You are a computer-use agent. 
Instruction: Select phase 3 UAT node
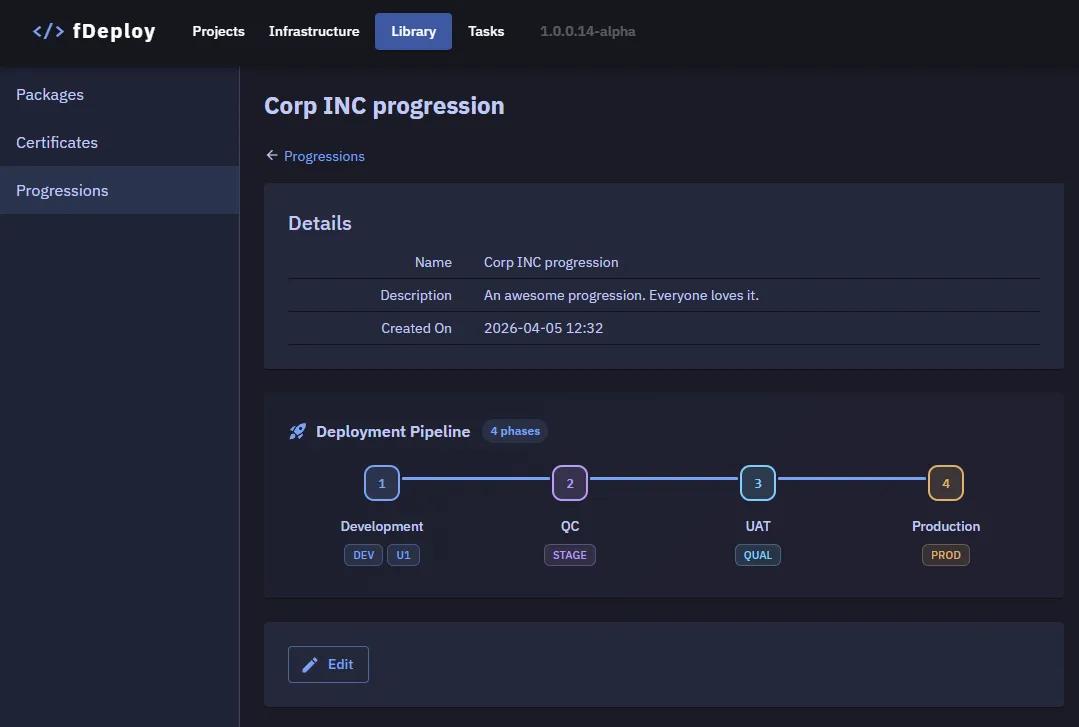click(x=758, y=483)
